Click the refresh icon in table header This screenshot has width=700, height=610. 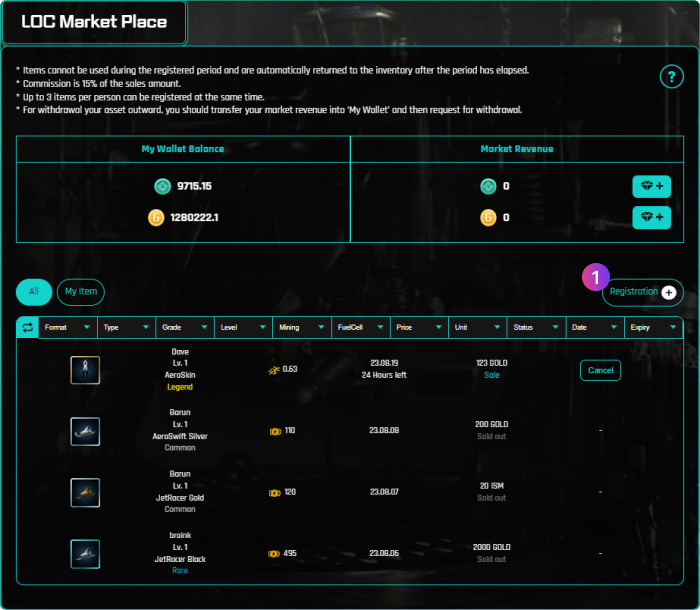[27, 327]
